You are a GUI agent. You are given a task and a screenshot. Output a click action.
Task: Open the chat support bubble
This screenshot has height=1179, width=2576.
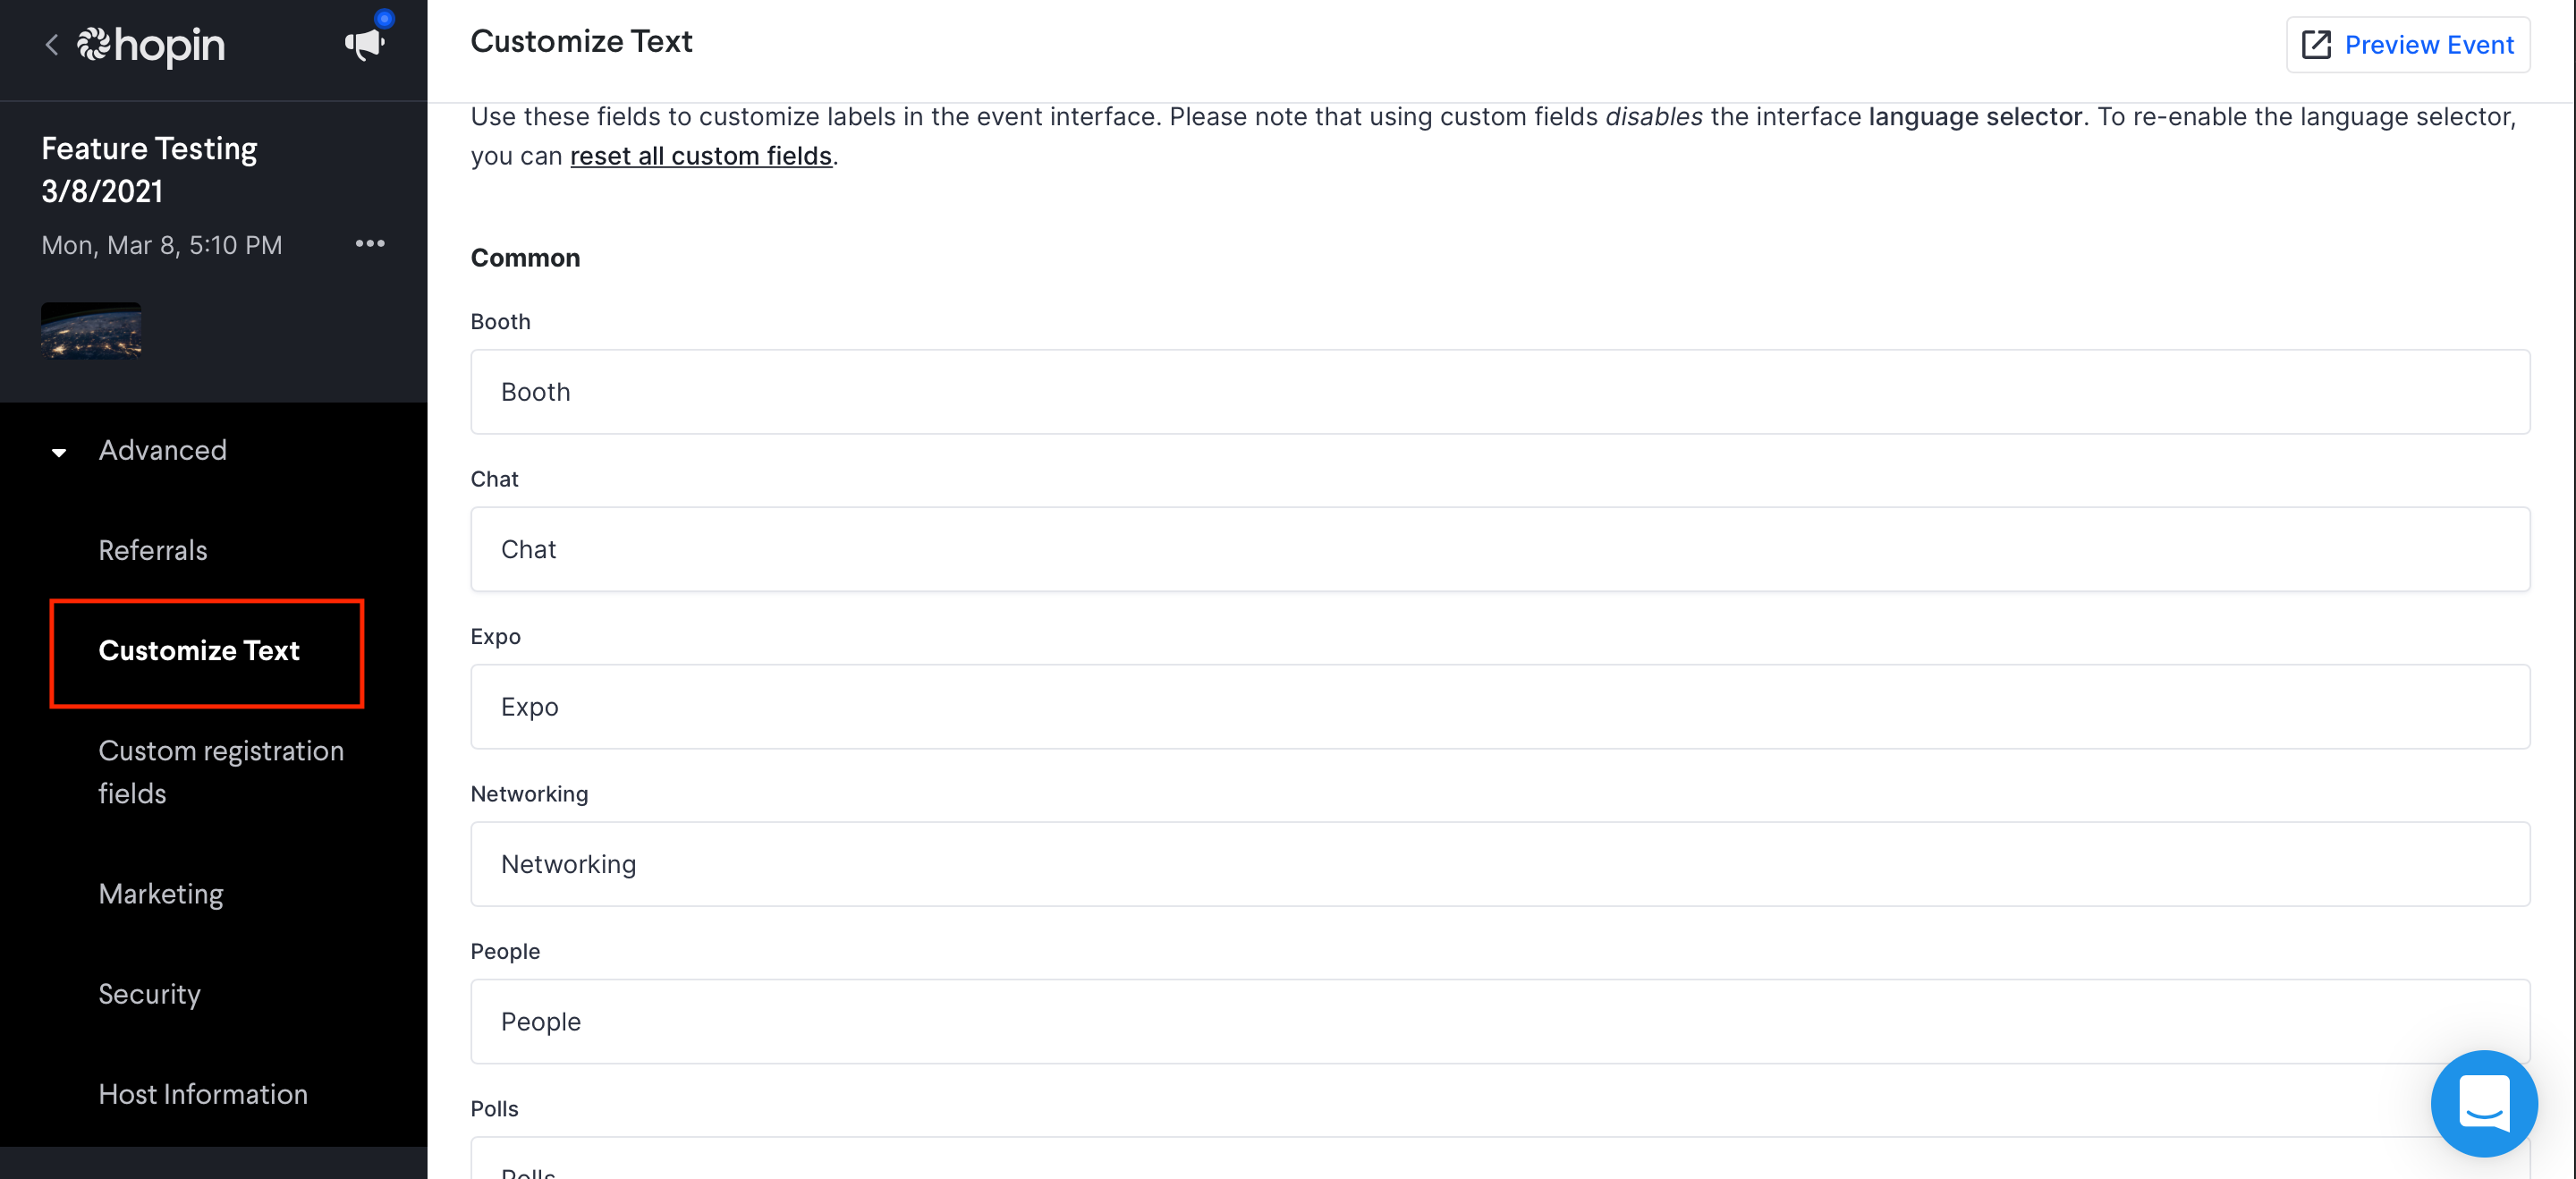[x=2484, y=1103]
